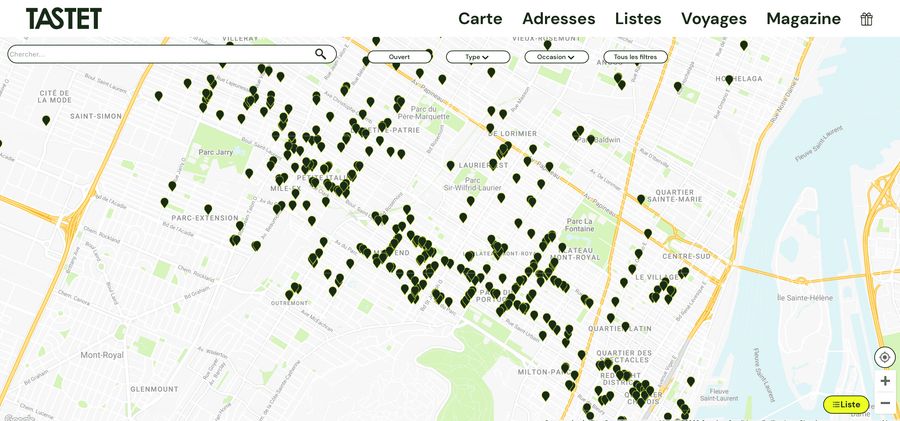Screen dimensions: 900x421
Task: Open the Voyages page
Action: pos(713,19)
